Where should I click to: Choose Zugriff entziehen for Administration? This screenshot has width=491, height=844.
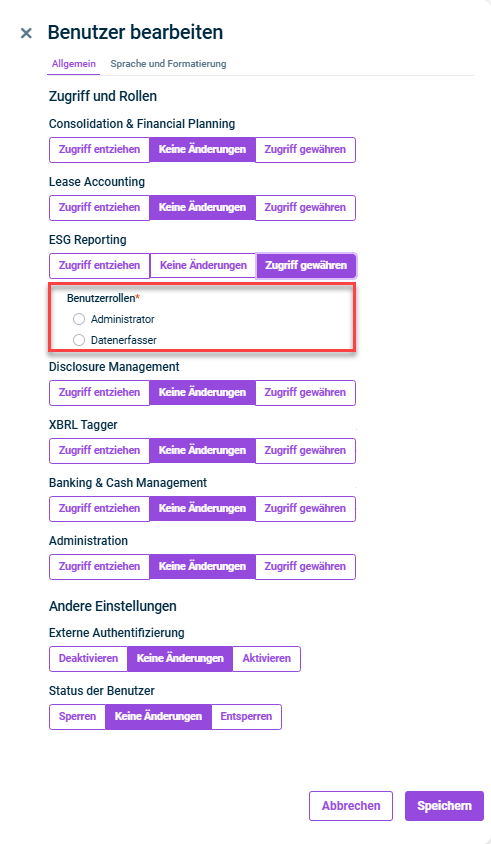[x=99, y=567]
